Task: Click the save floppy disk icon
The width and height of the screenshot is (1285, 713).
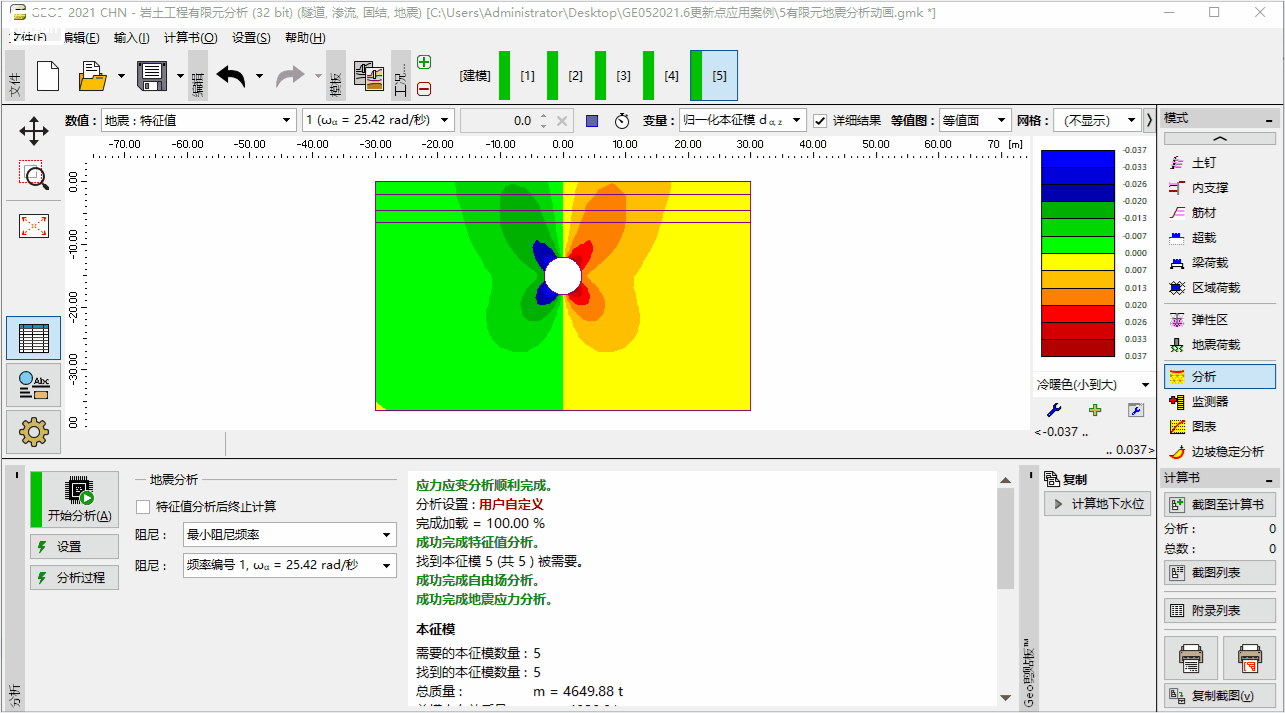Action: tap(152, 76)
